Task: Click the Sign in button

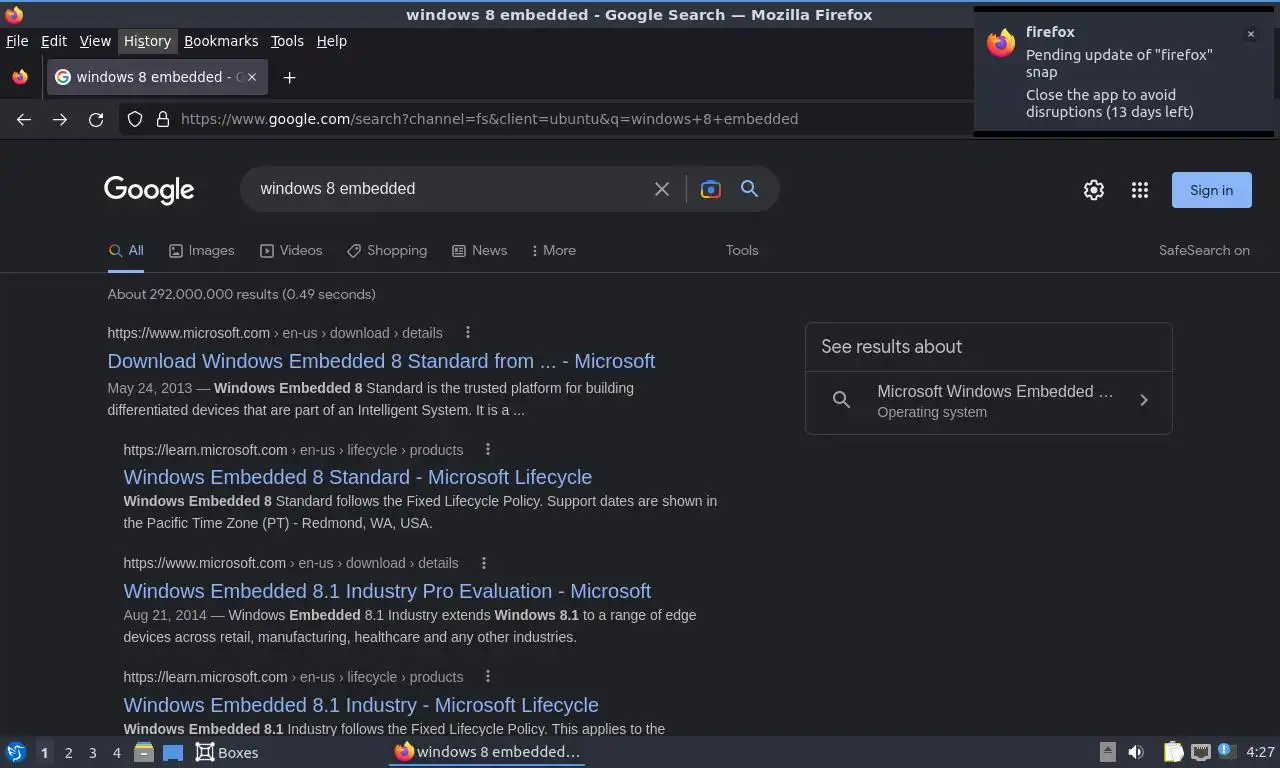Action: [x=1211, y=190]
